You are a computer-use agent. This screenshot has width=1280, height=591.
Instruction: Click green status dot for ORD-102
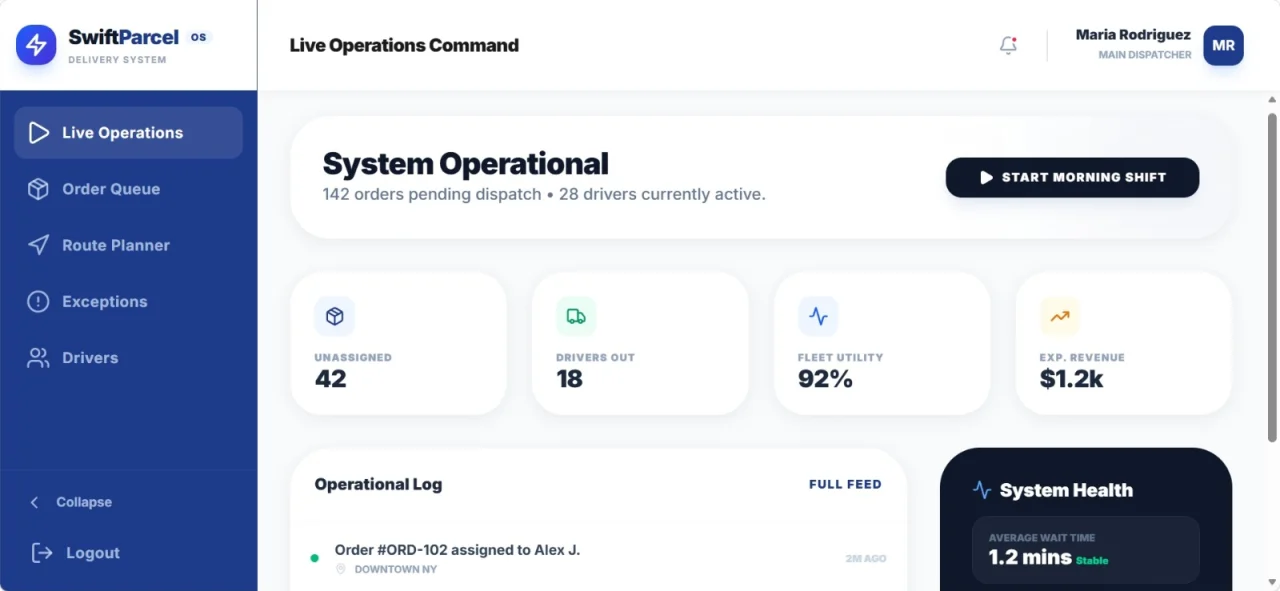[314, 558]
